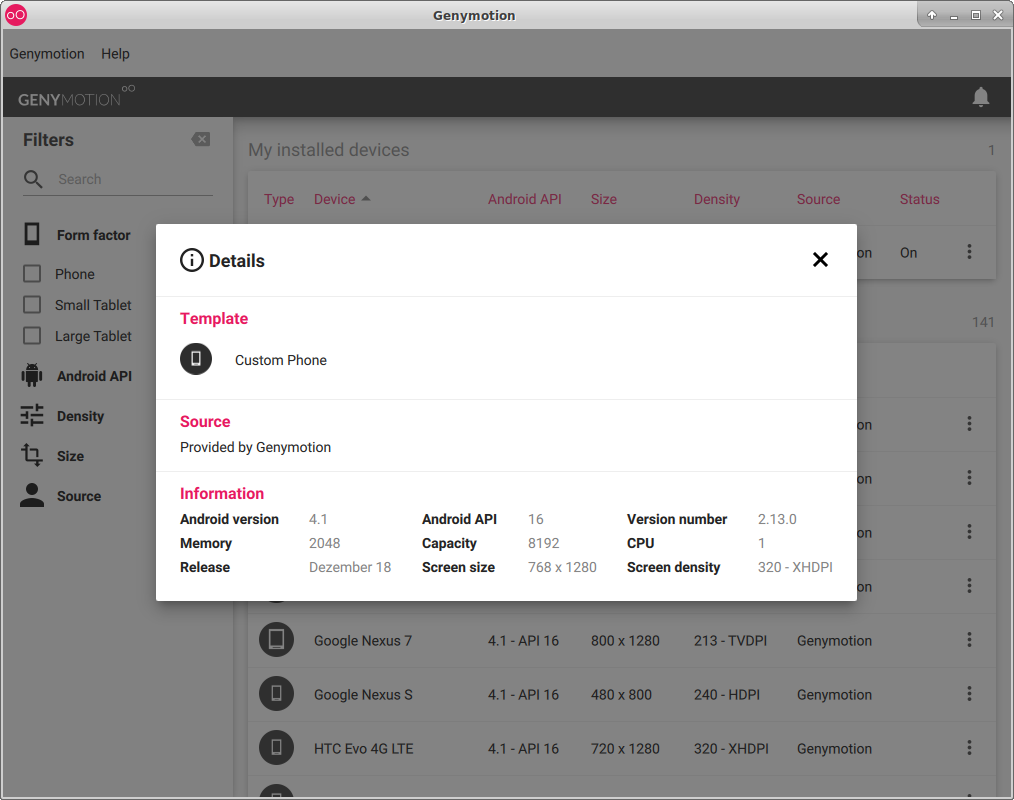The width and height of the screenshot is (1014, 800).
Task: Click the HTC Evo 4G LTE phone icon
Action: pyautogui.click(x=276, y=748)
